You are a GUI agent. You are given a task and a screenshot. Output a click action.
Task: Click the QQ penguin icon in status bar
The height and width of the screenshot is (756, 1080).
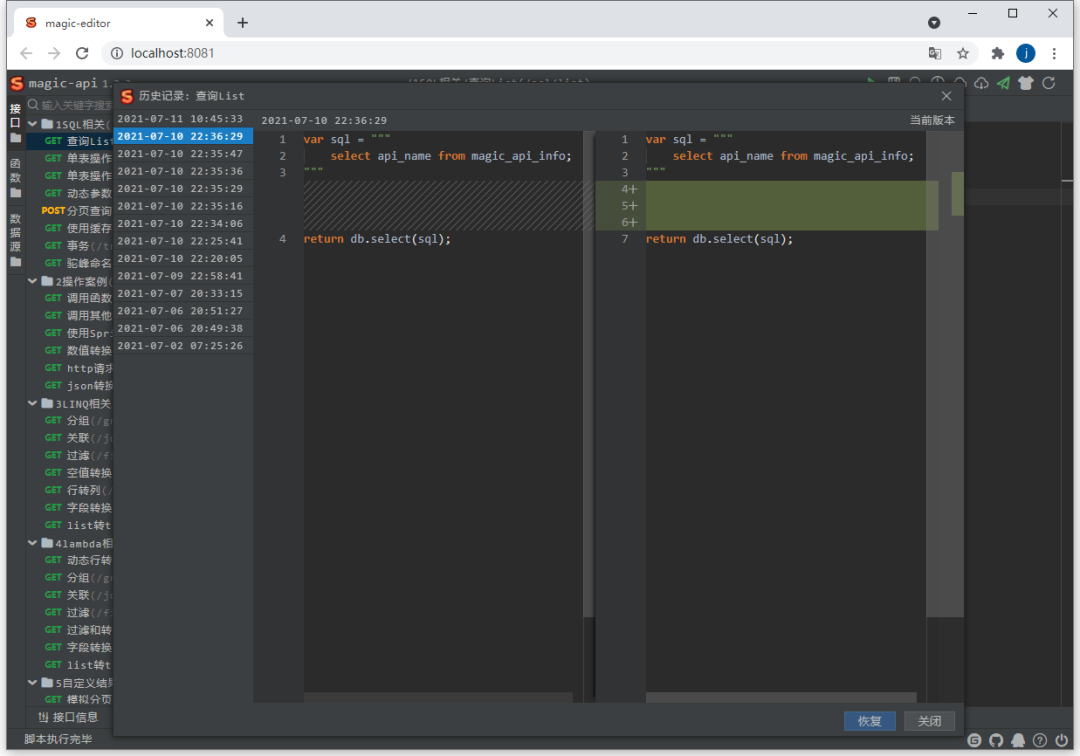point(1018,741)
